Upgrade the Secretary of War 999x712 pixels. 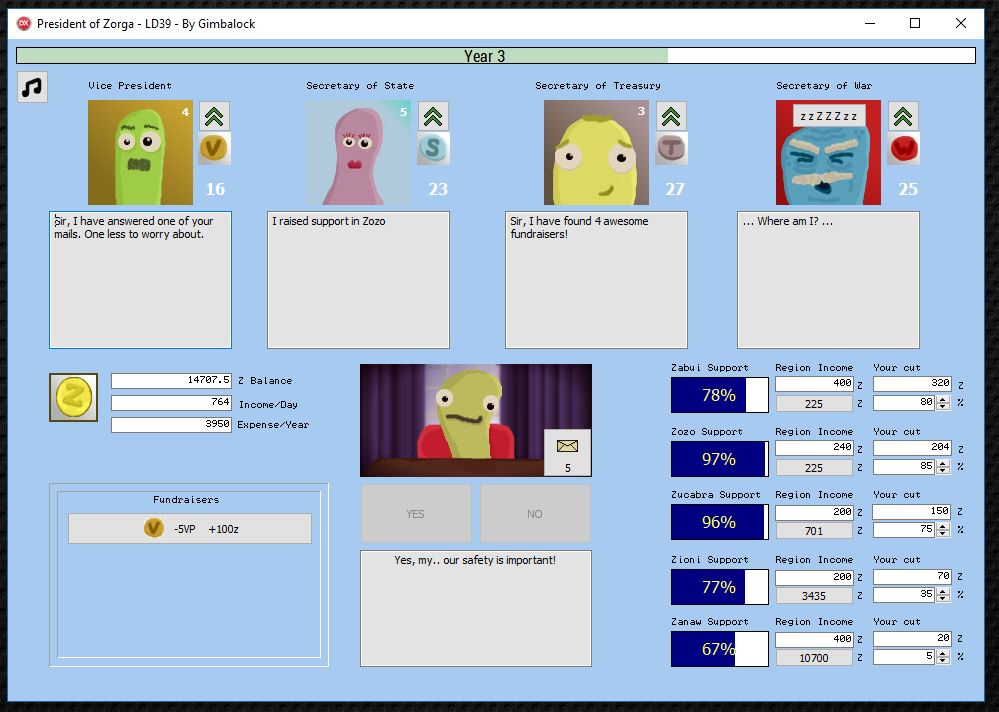point(903,117)
